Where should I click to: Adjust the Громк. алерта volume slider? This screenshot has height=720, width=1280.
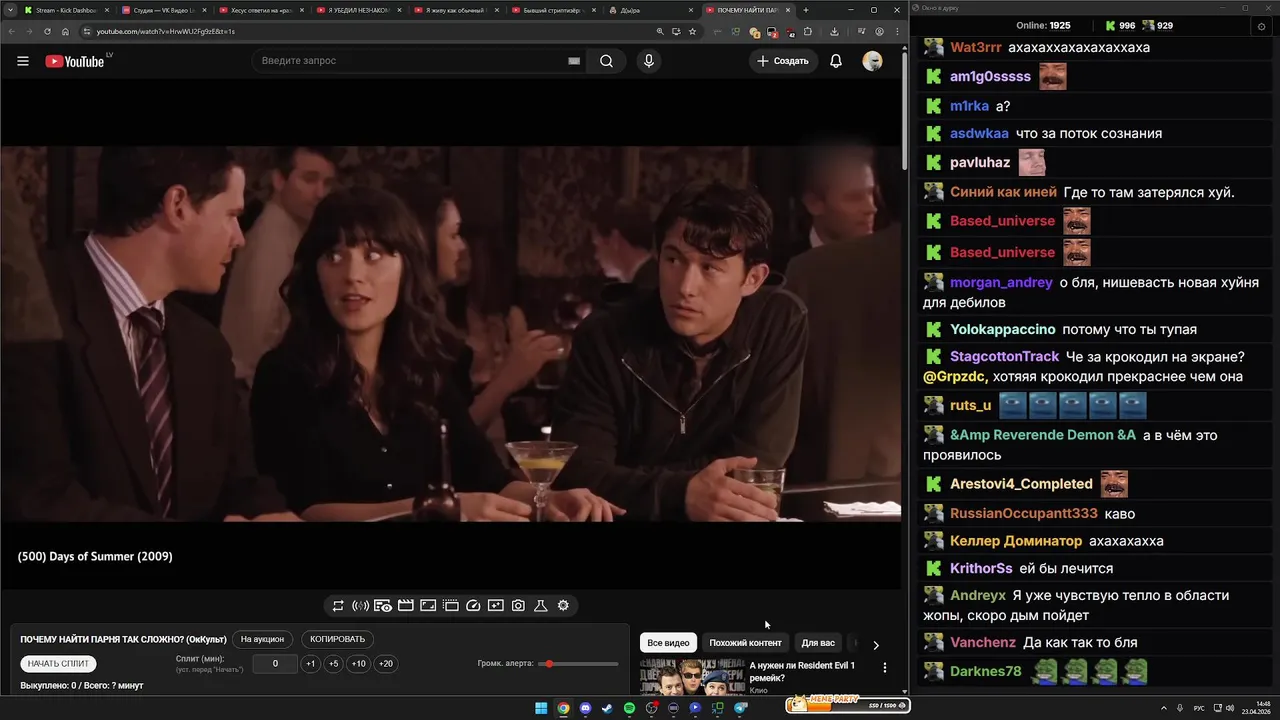[579, 664]
